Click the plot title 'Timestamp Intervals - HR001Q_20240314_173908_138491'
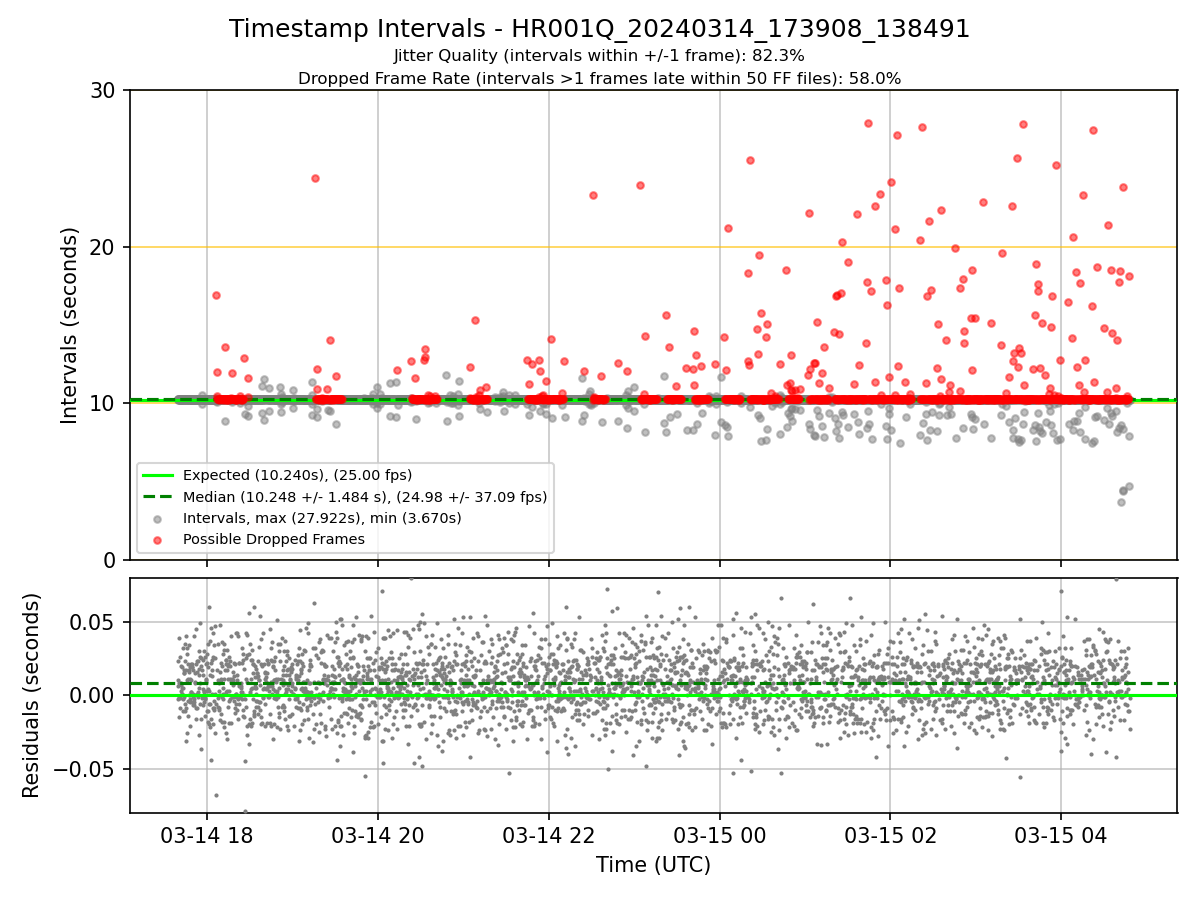 click(599, 29)
